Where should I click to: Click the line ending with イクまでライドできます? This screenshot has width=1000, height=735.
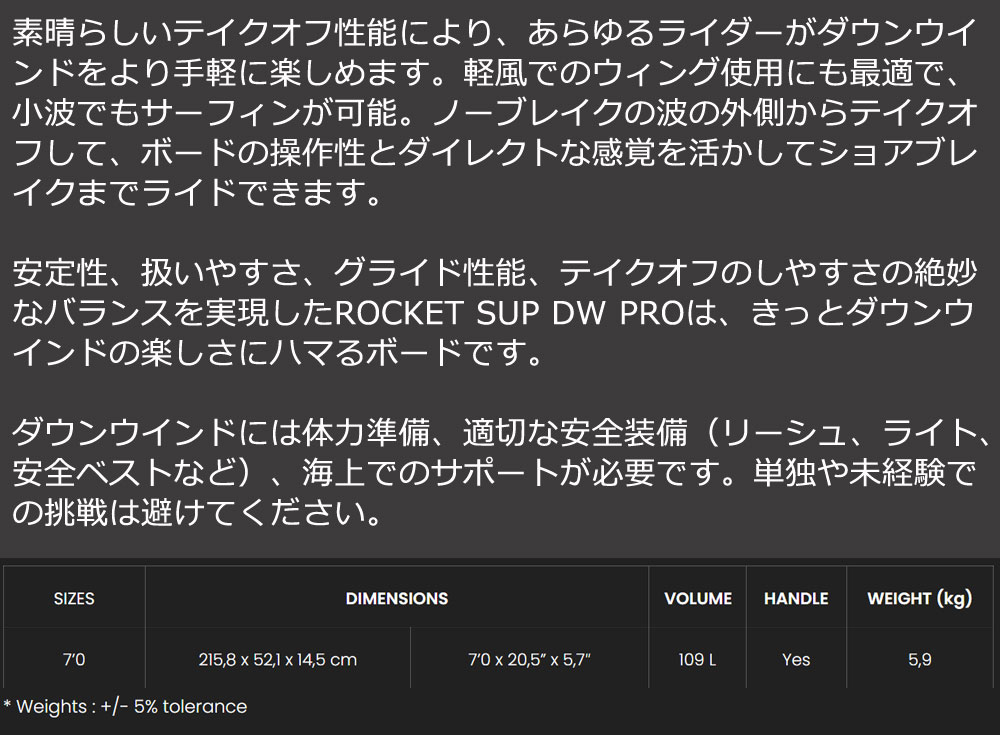[x=197, y=191]
